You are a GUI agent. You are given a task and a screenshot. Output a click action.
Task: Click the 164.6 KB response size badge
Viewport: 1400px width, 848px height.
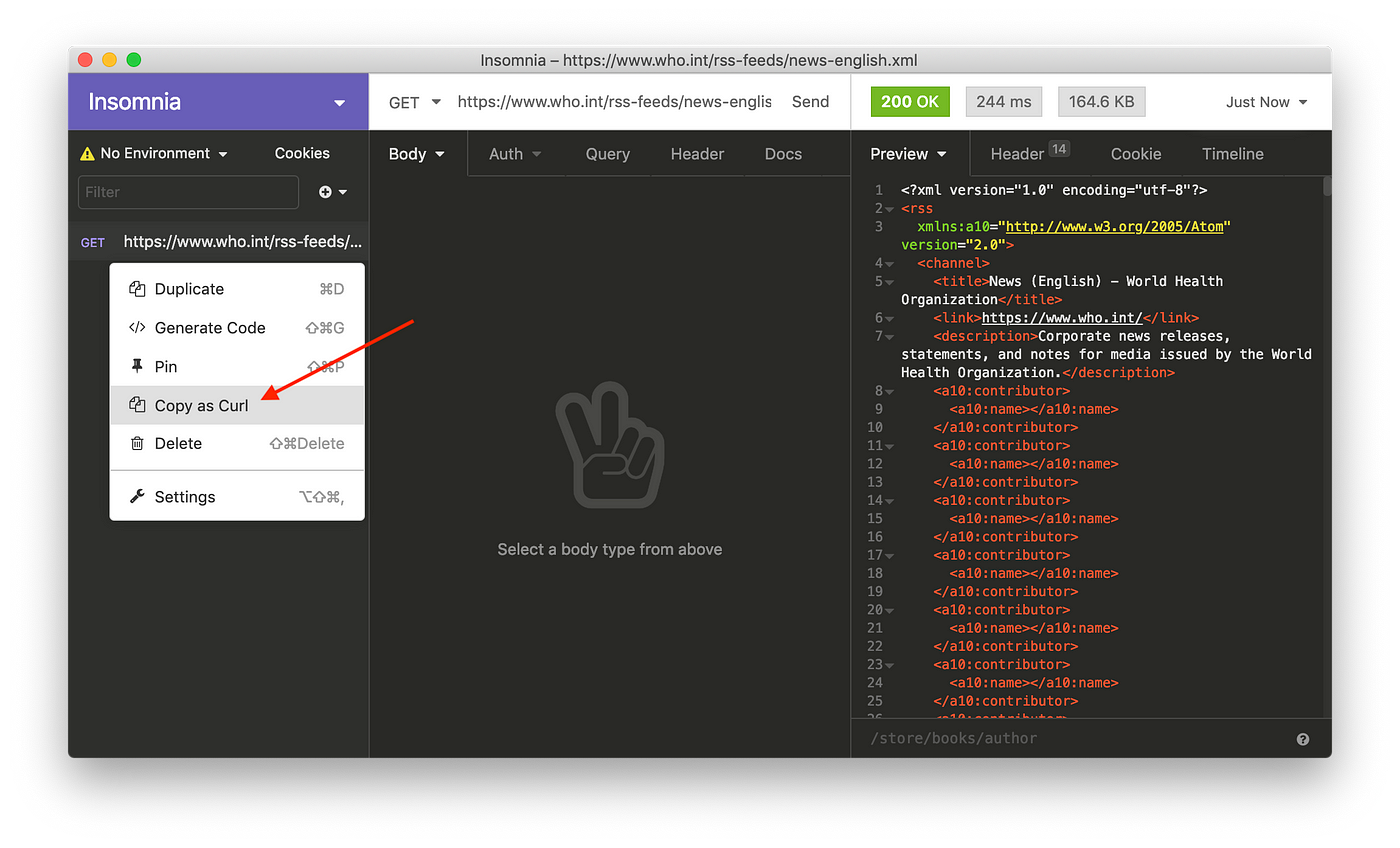[1101, 102]
